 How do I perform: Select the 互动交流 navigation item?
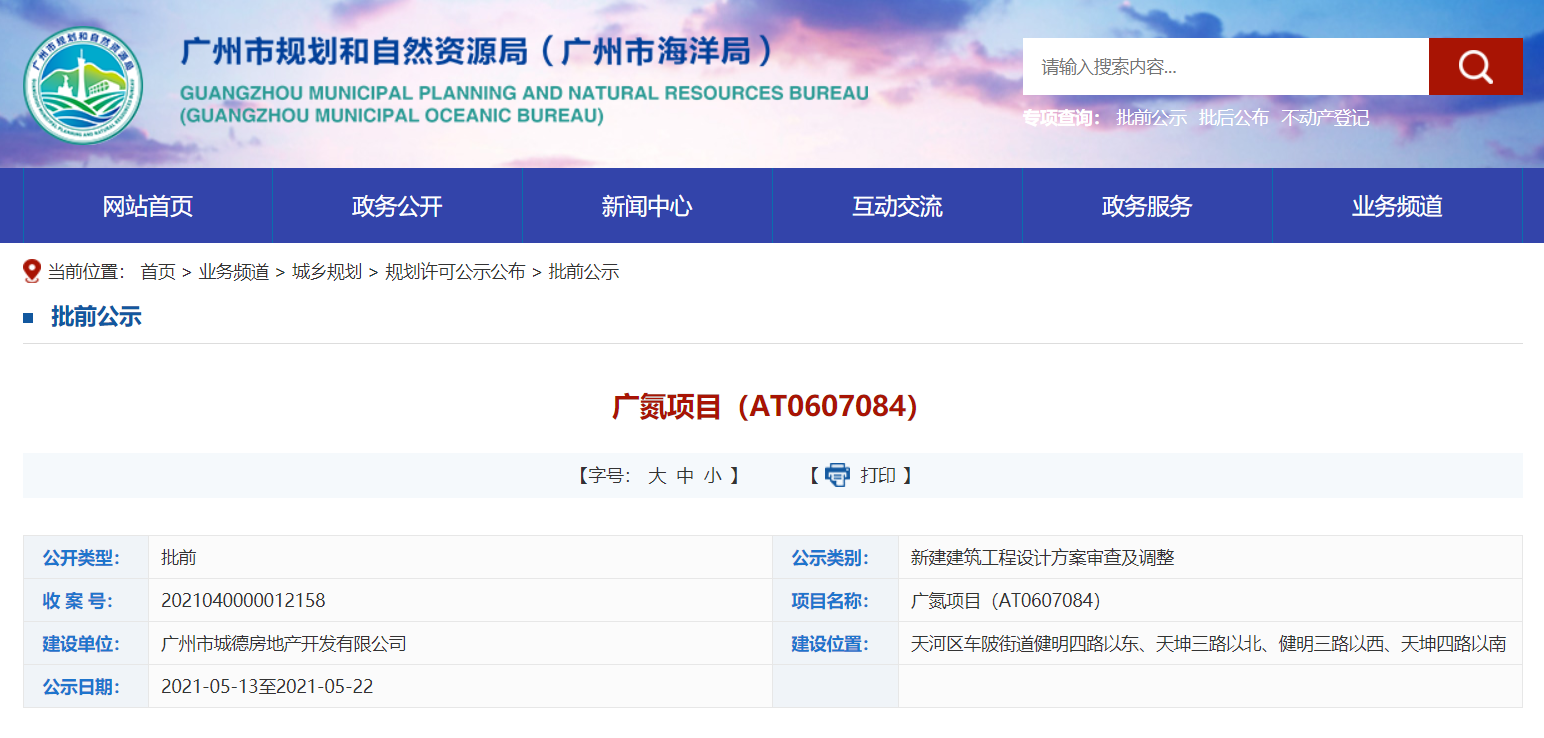(x=897, y=206)
